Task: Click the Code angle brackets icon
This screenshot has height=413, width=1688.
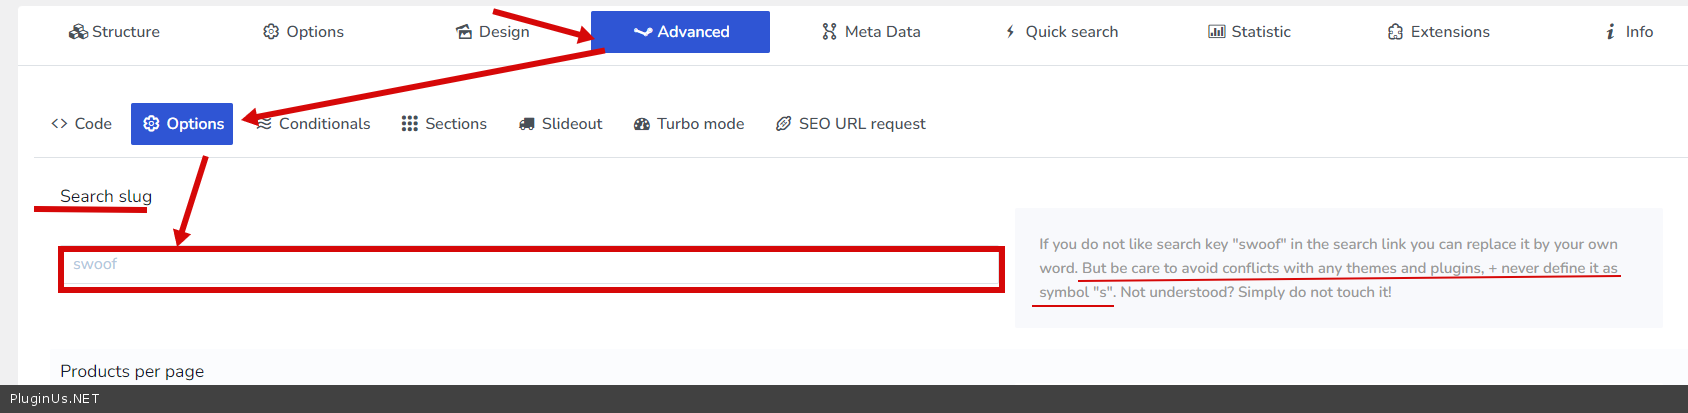Action: pyautogui.click(x=59, y=124)
